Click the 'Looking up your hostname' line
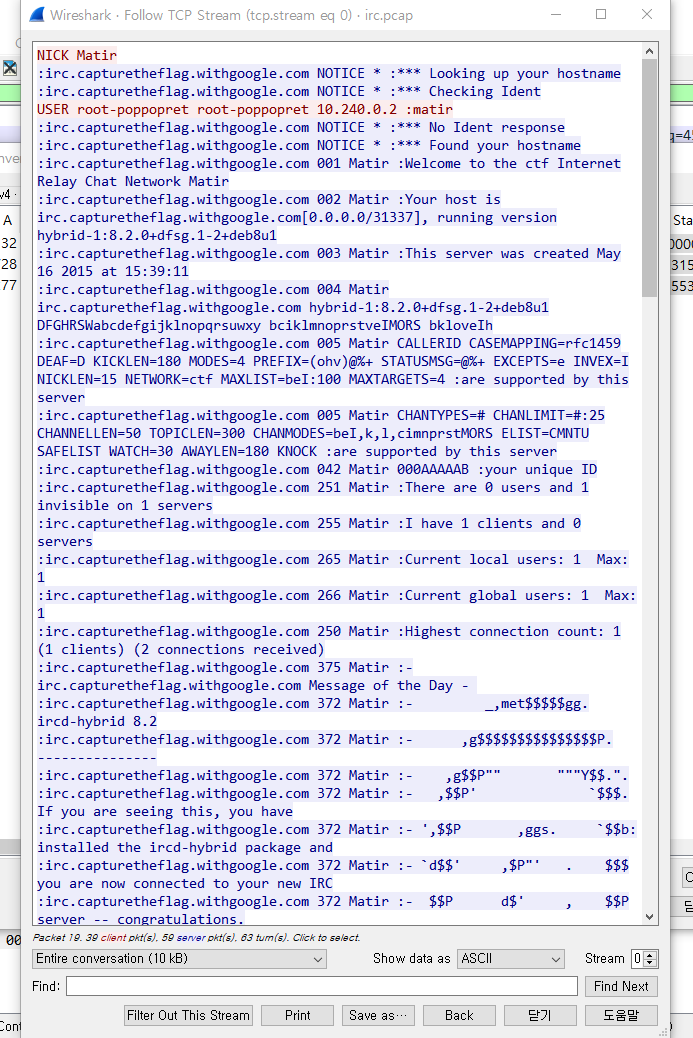The height and width of the screenshot is (1038, 693). [329, 73]
